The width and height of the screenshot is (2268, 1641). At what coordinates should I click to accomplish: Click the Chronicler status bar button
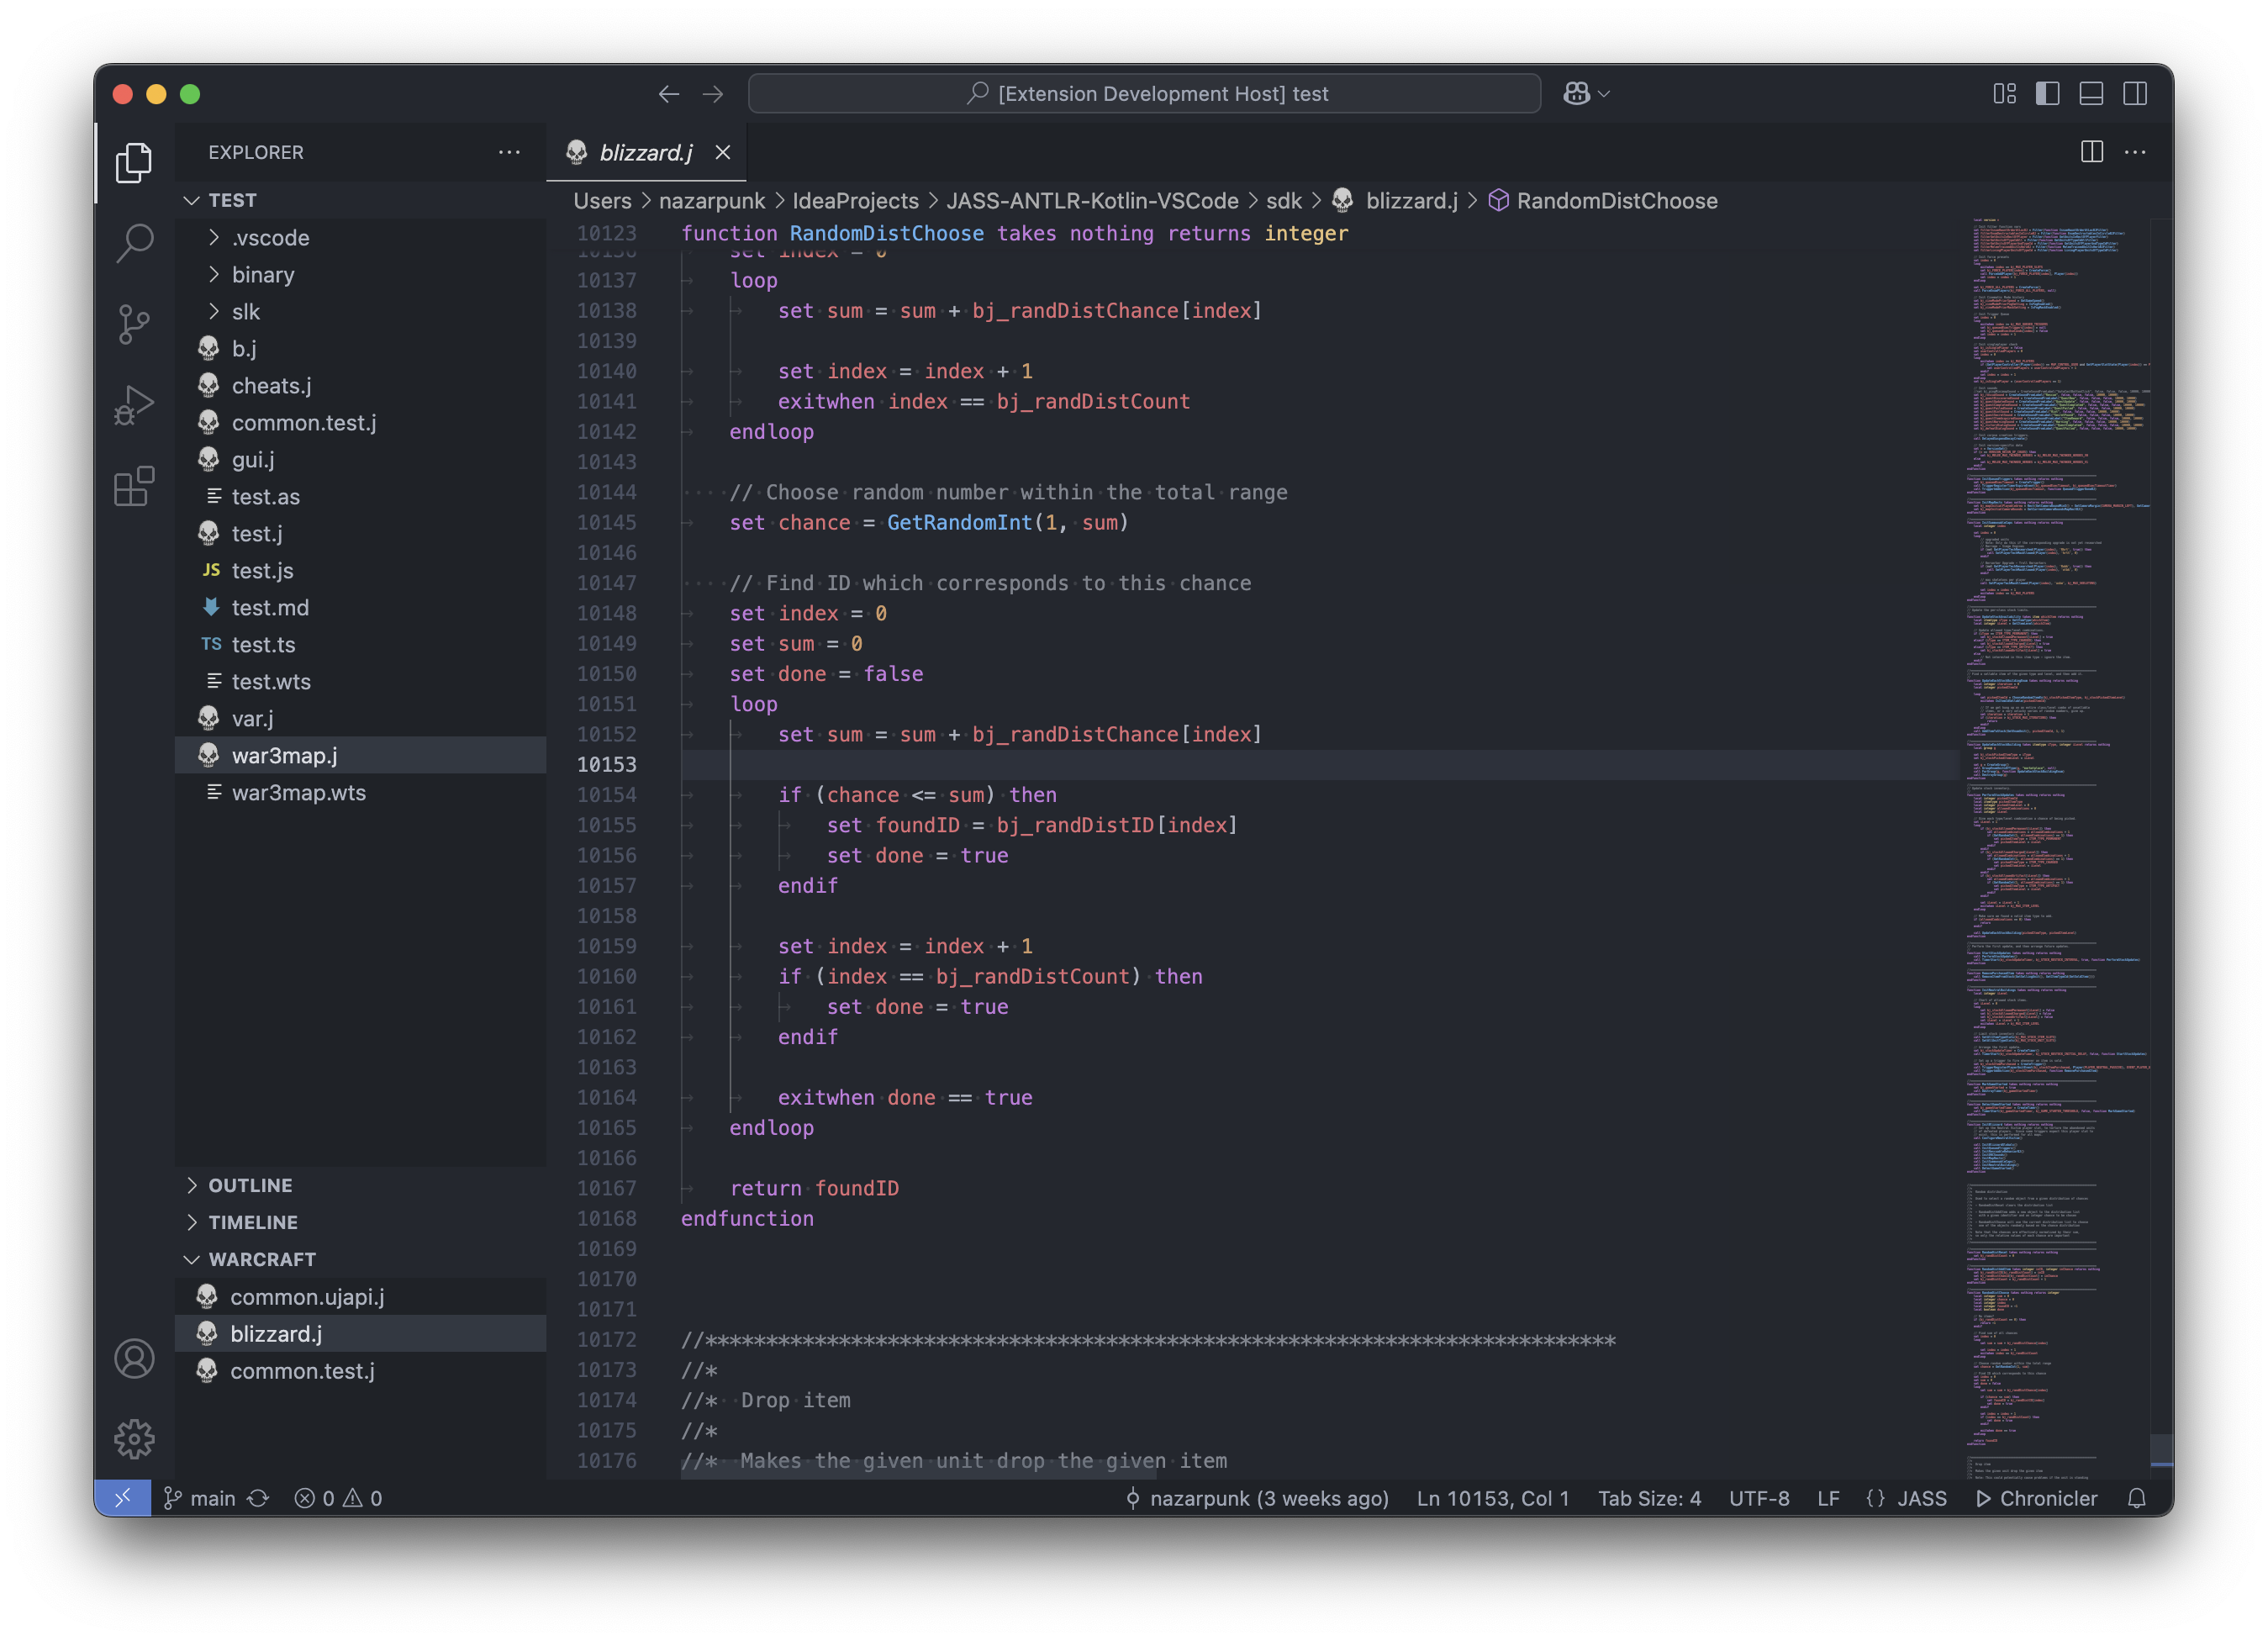(x=2036, y=1498)
